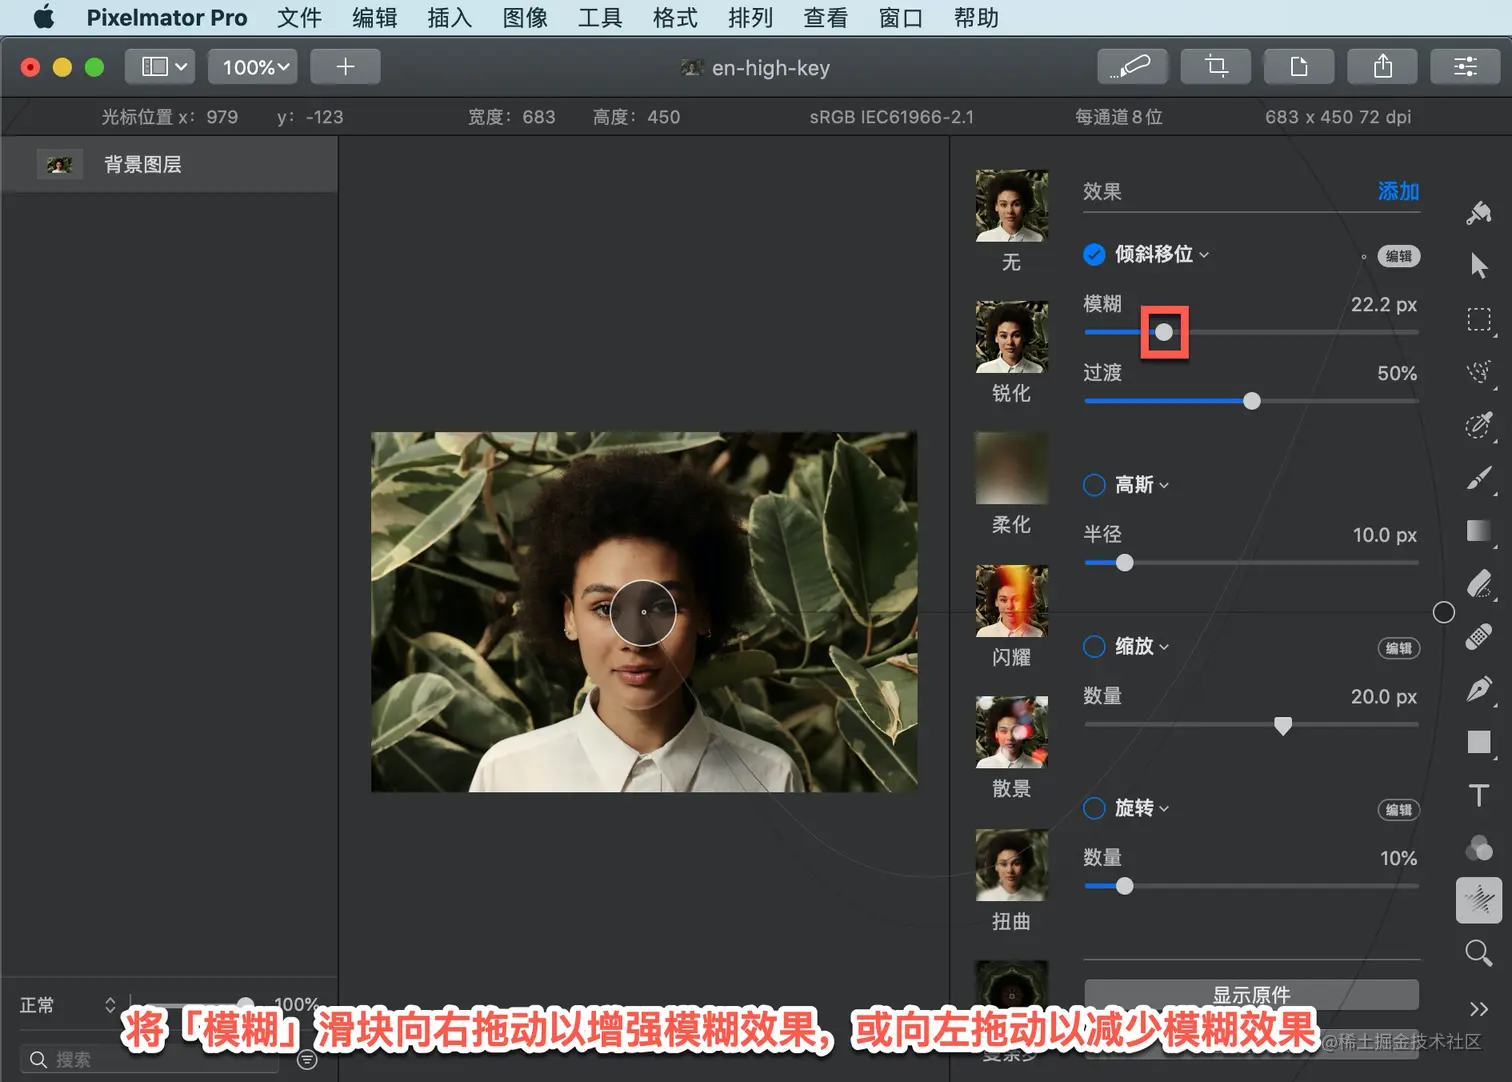
Task: Select the Zoom magnifier tool
Action: pos(1479,953)
